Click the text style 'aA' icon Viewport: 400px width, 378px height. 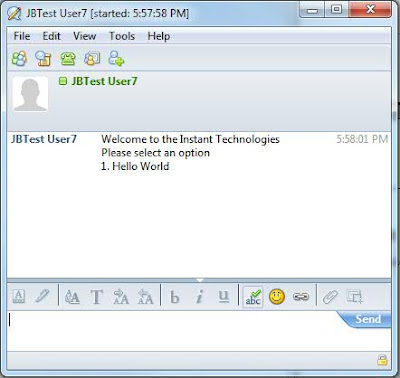tap(72, 296)
